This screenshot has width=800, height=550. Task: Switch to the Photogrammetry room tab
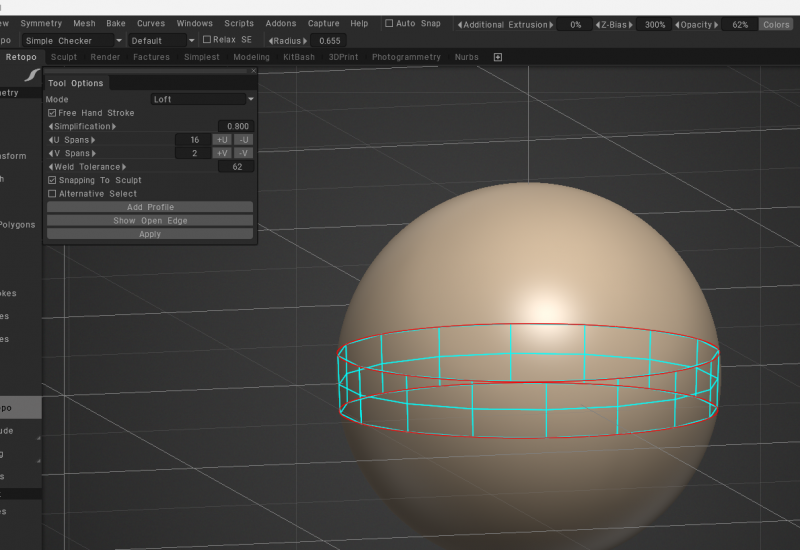(406, 57)
